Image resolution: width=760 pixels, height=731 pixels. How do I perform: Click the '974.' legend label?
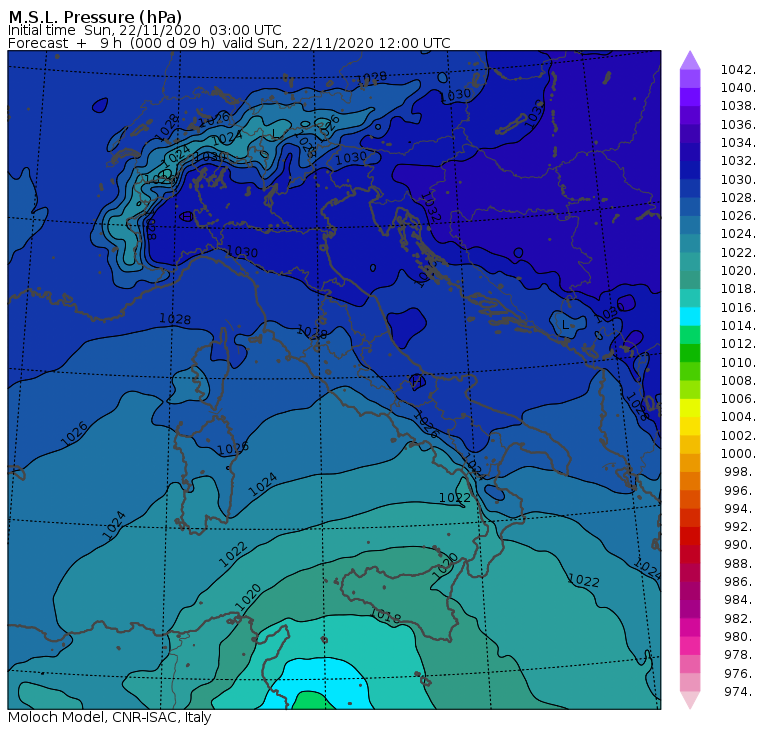pos(740,691)
